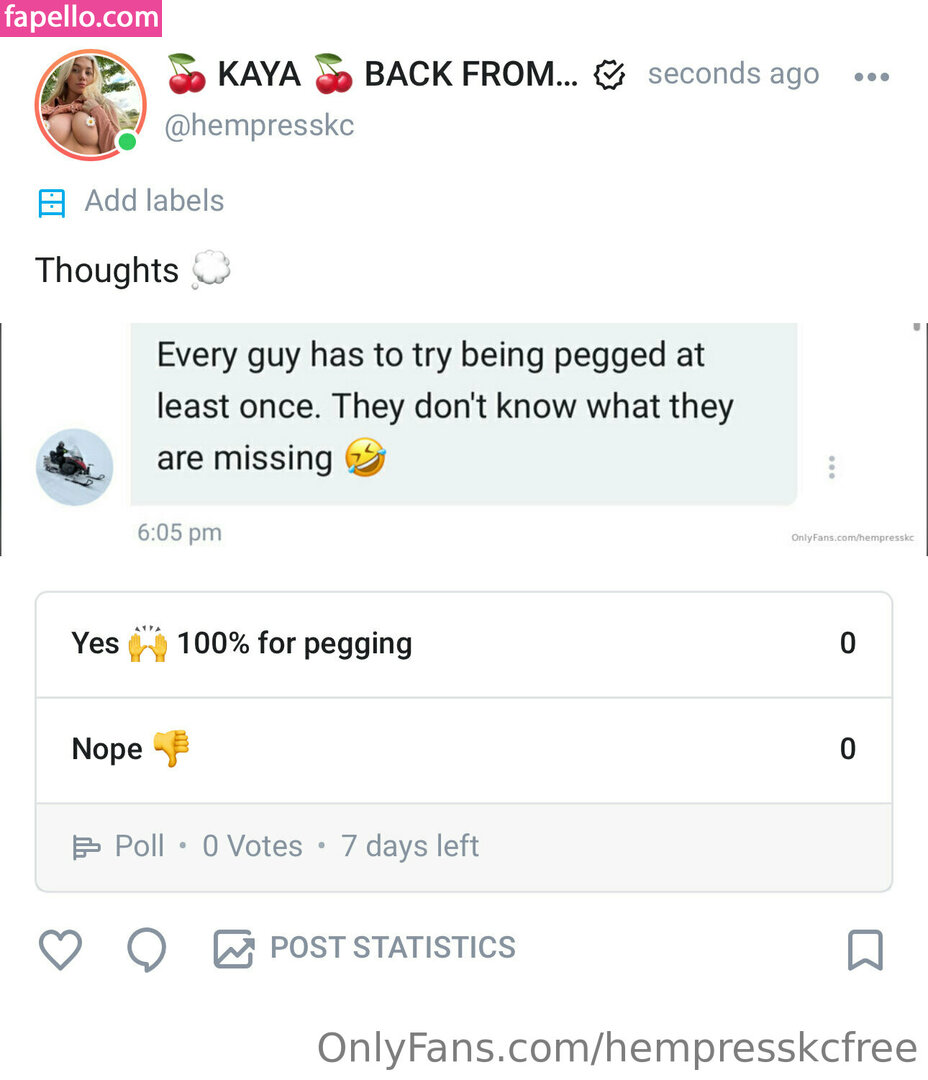Click the Add labels drawer icon
Viewport: 928px width, 1080px height.
pos(51,203)
